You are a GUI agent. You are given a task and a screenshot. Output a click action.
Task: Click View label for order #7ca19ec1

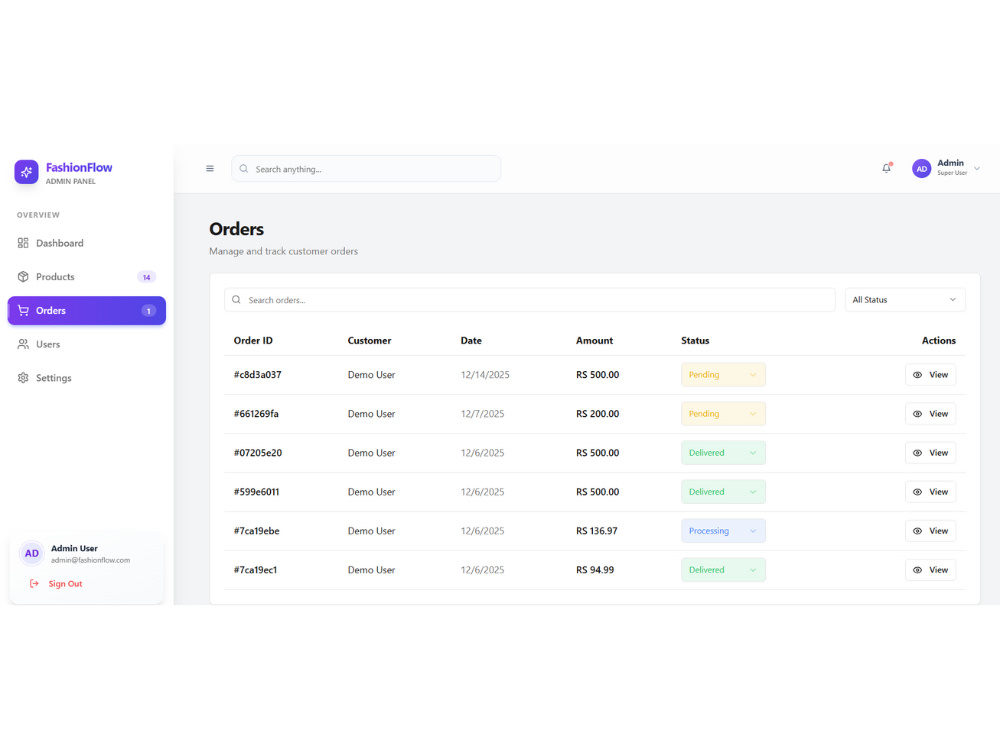[x=939, y=570]
